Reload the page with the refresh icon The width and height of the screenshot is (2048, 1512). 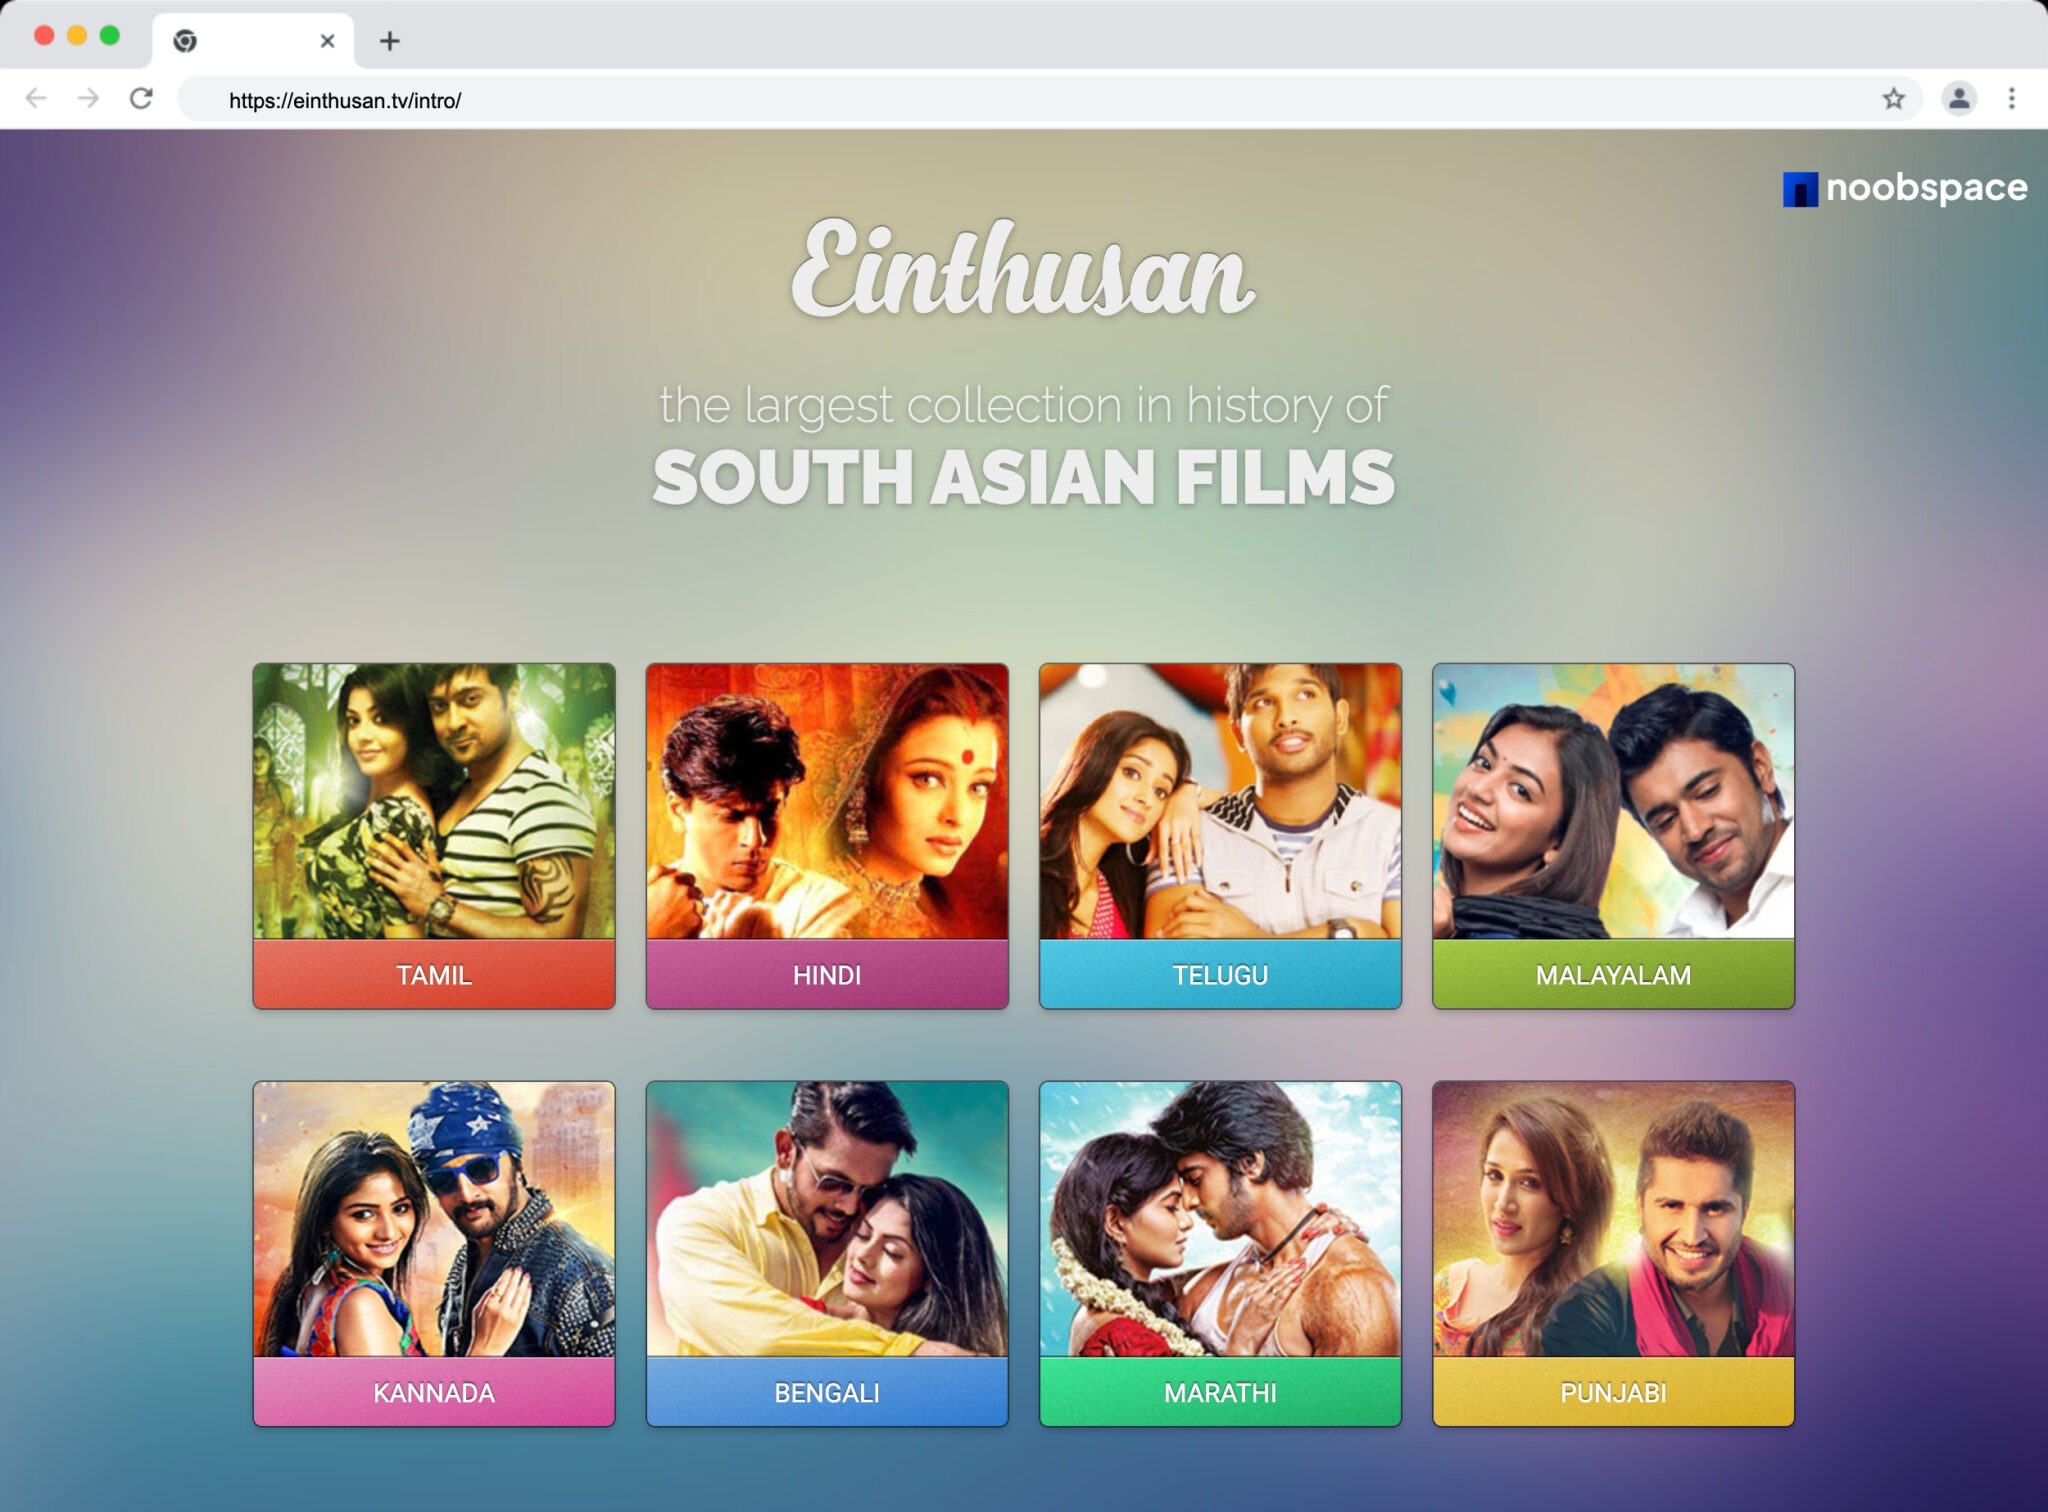click(142, 98)
